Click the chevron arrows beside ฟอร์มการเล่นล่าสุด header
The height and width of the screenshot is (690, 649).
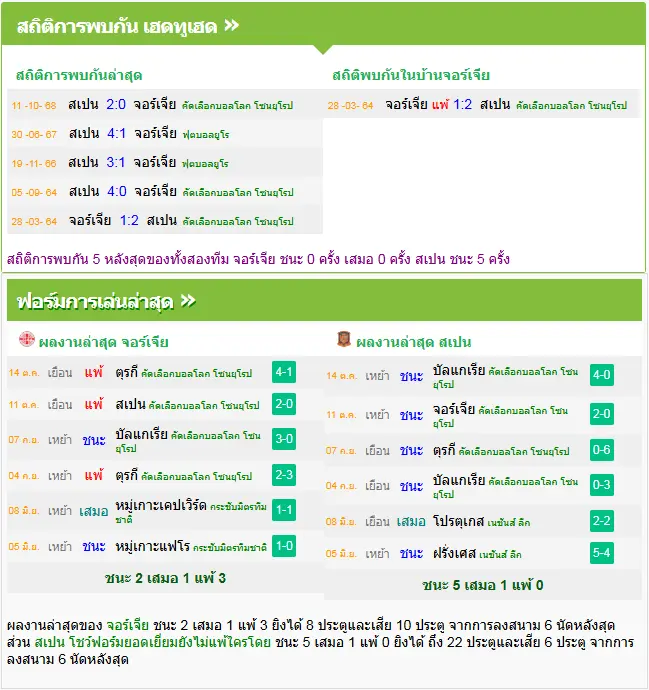(x=188, y=301)
